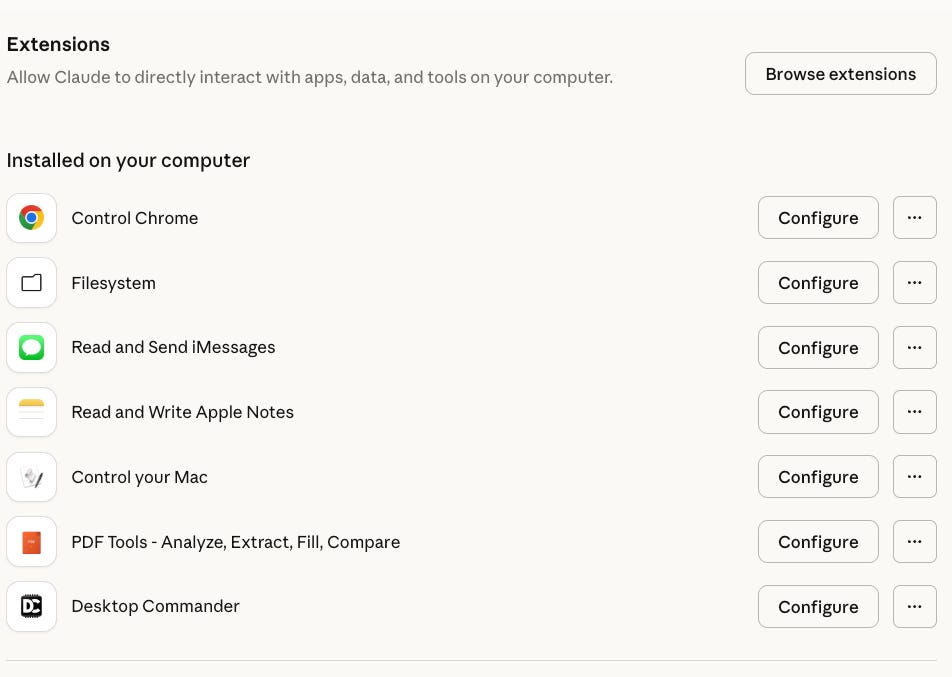Open more options for Desktop Commander
The width and height of the screenshot is (952, 677).
point(914,607)
